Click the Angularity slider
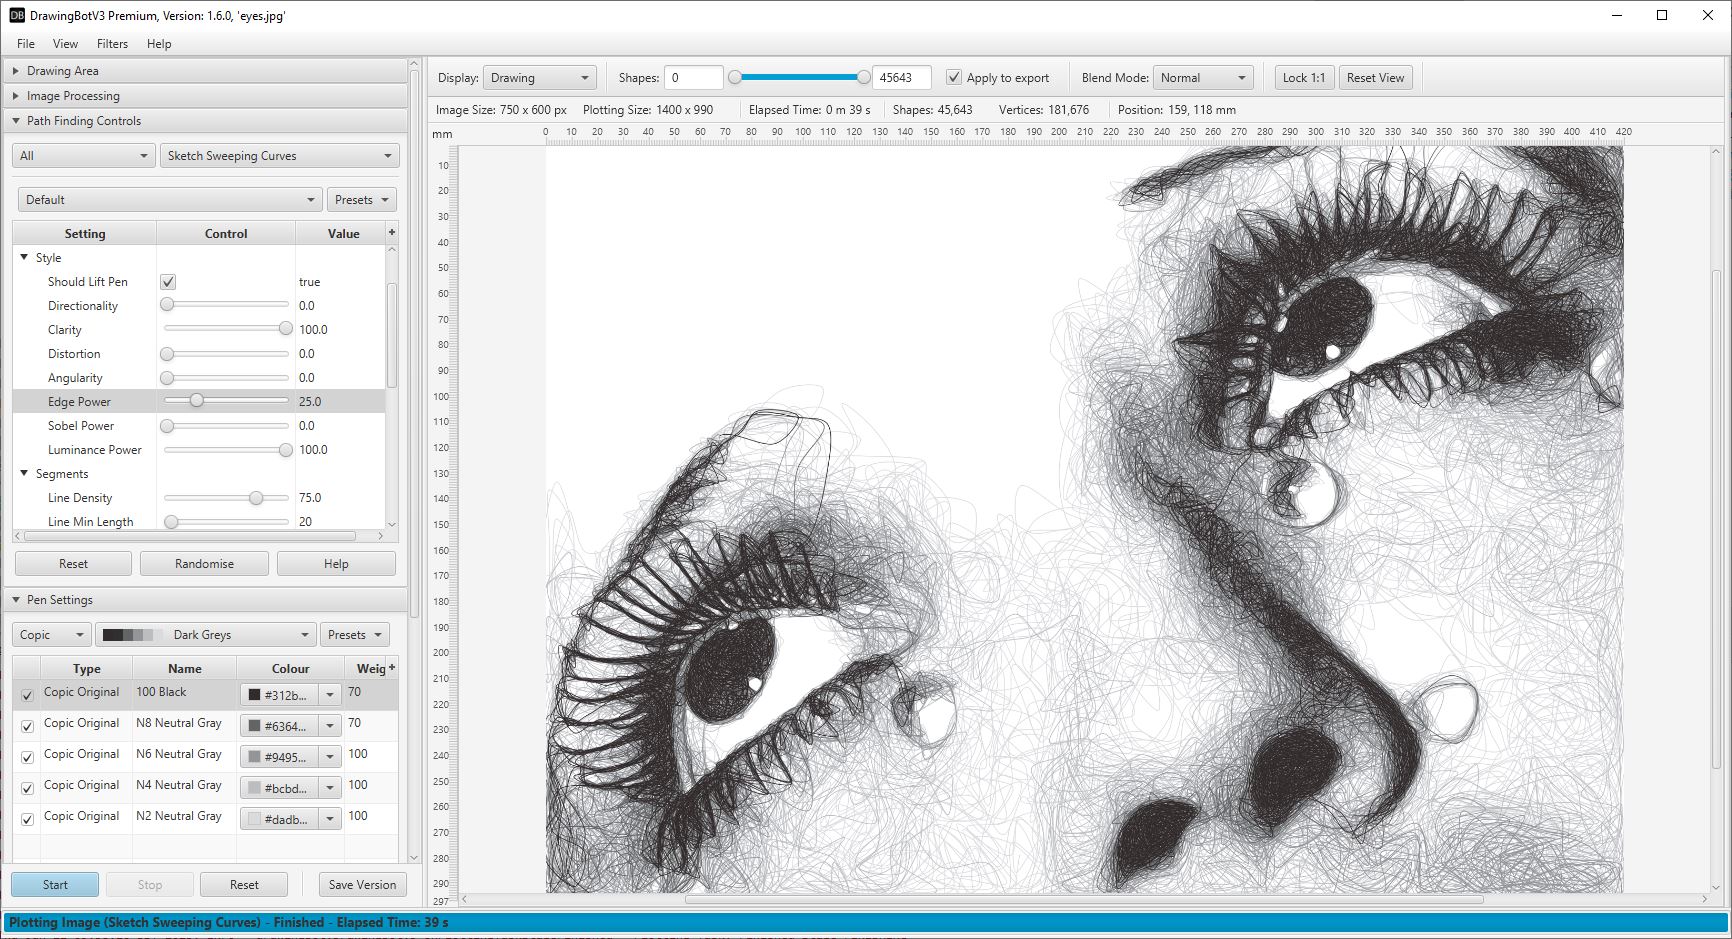 coord(226,377)
